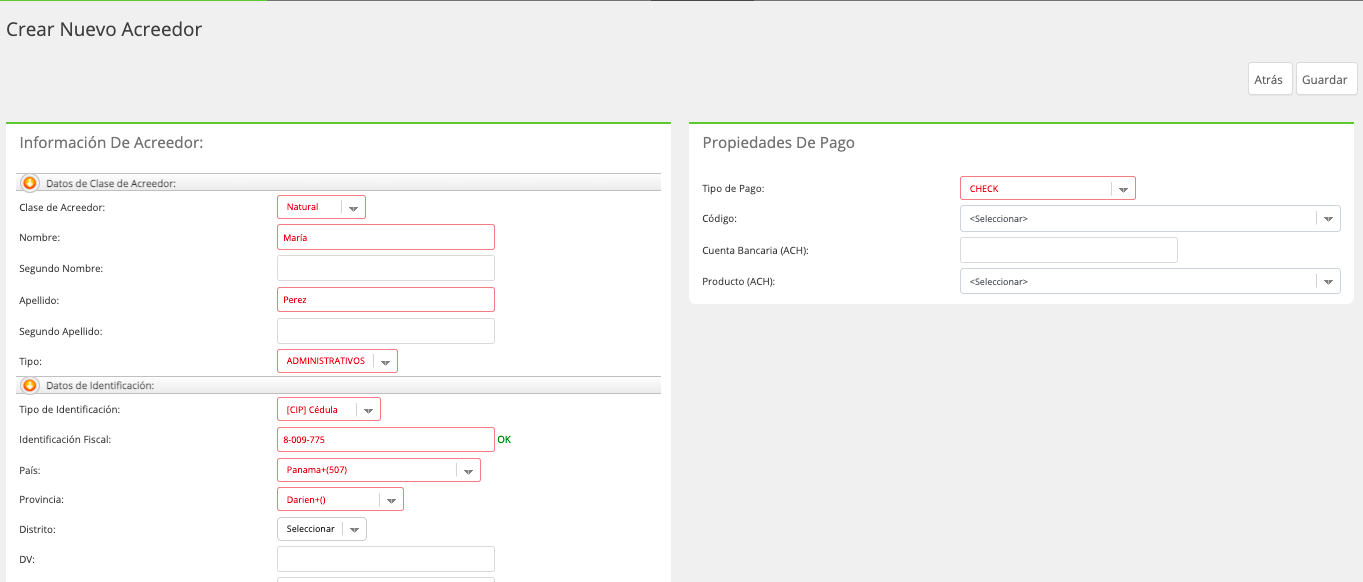Open País dropdown showing Panama

tap(379, 470)
